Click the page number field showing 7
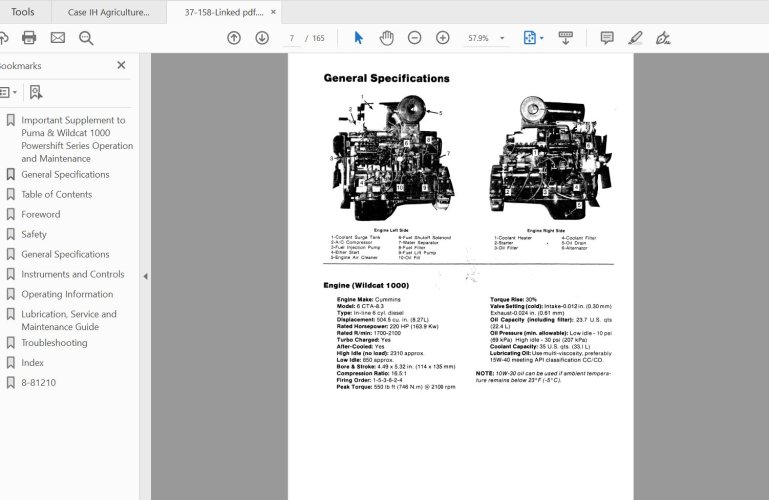The height and width of the screenshot is (500, 769). click(x=292, y=38)
